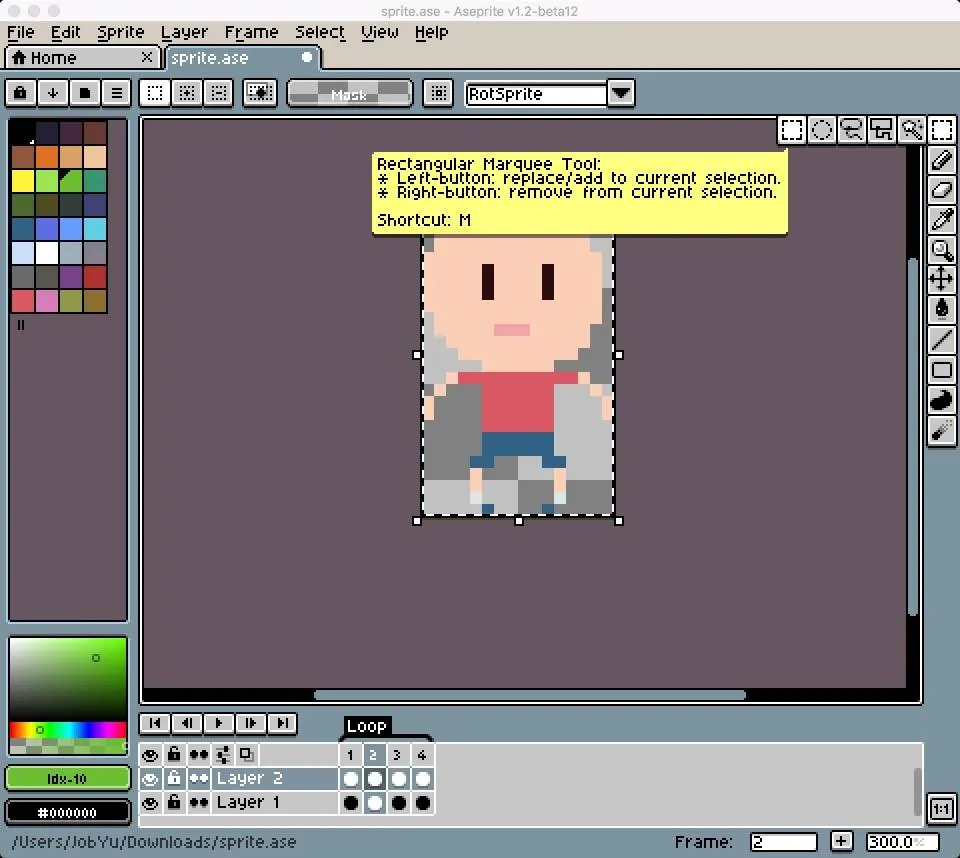Click the rainbow hue slider bar
Viewport: 960px width, 858px height.
(68, 729)
